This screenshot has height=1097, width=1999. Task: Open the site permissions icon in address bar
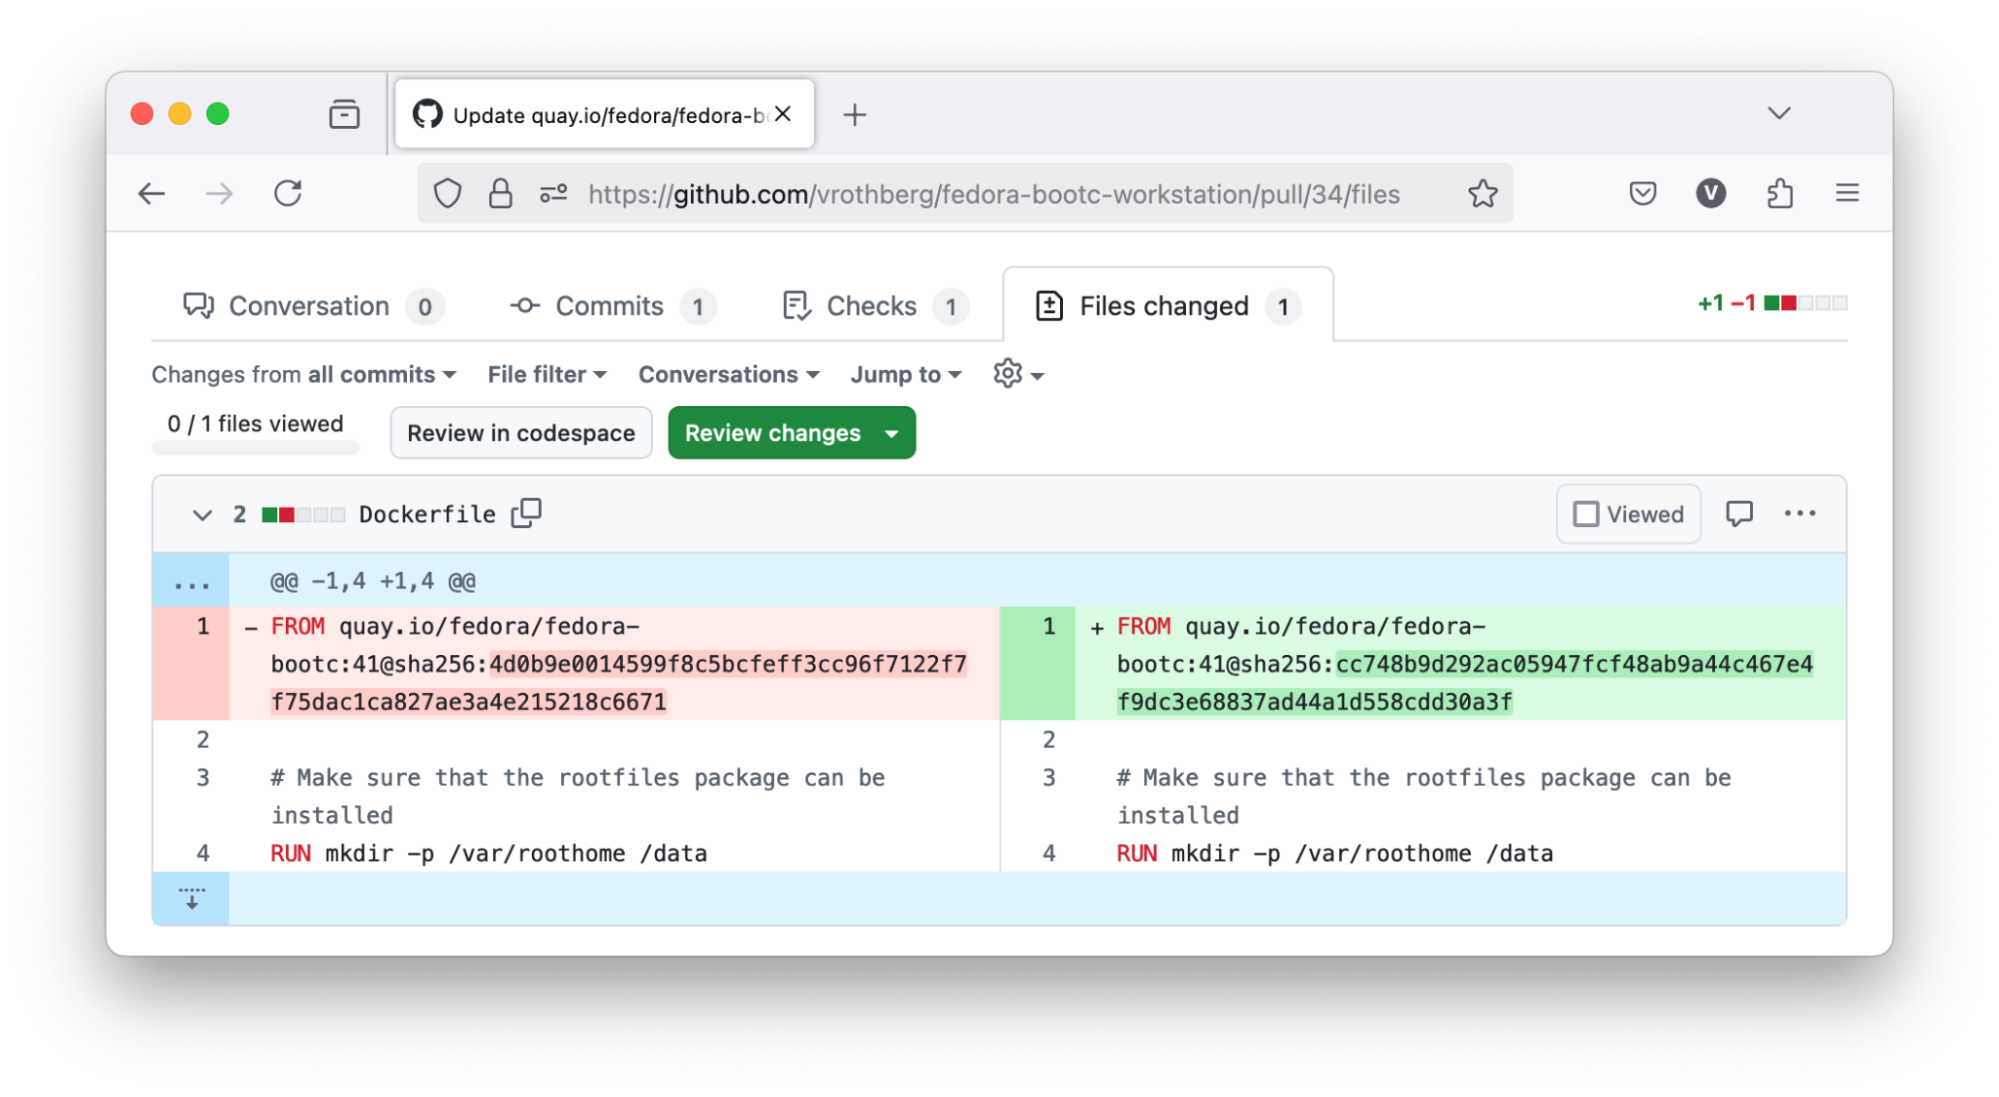click(553, 193)
